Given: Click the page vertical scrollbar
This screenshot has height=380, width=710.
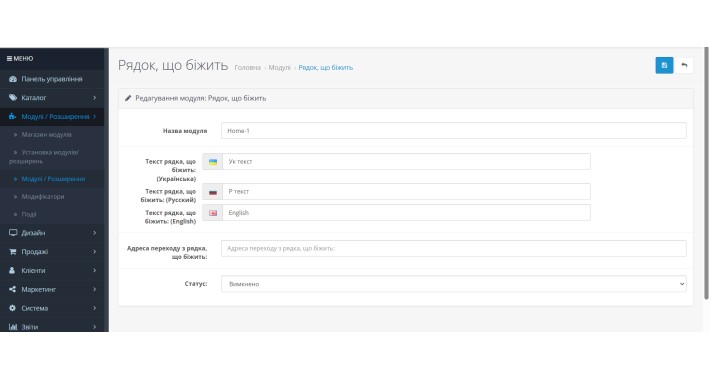Looking at the screenshot, I should (706, 173).
